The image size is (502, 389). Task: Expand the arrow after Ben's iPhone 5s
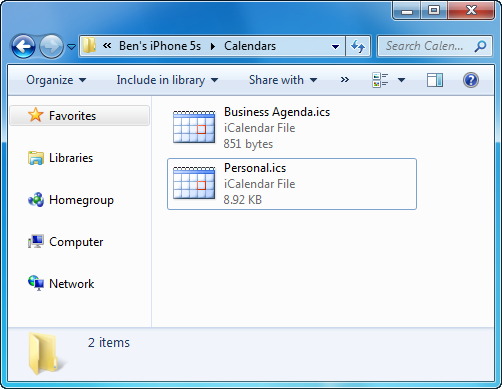click(213, 46)
